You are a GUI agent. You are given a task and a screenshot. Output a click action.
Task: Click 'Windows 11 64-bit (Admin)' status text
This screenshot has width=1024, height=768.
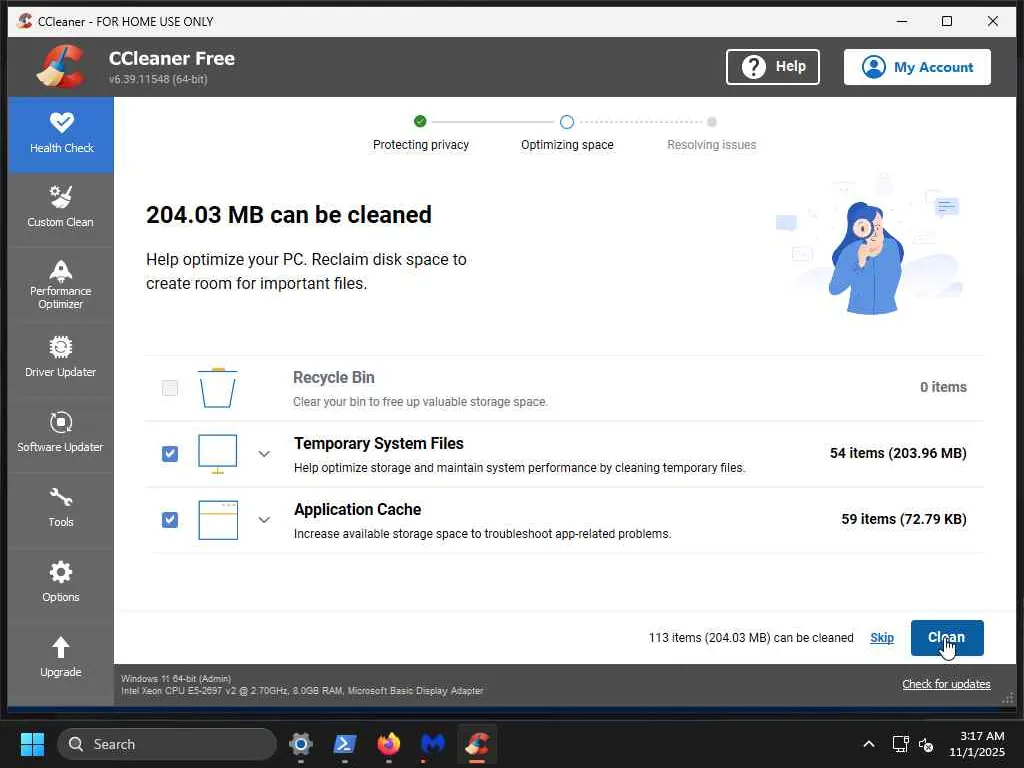click(176, 679)
